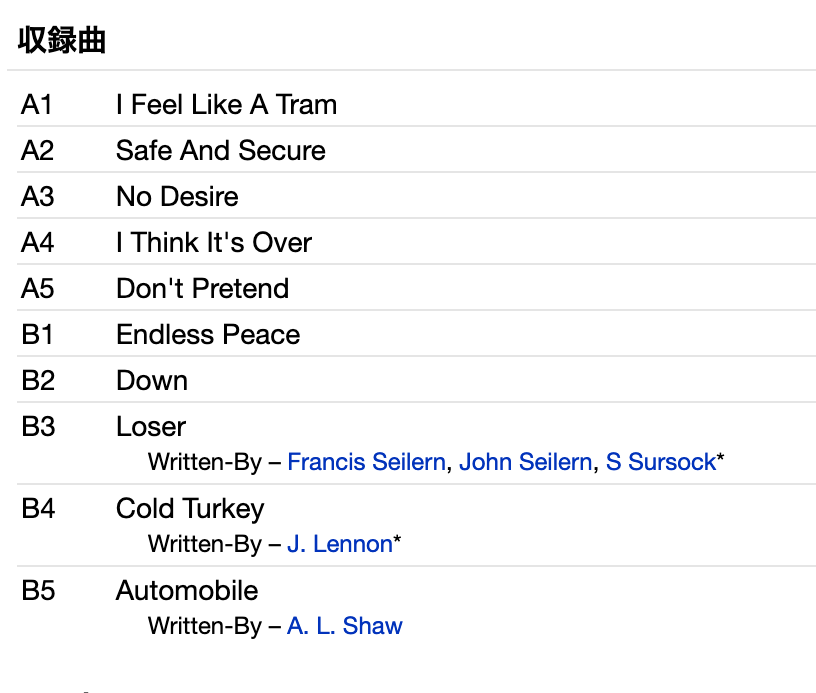Click the Endless Peace track title
Screen dimensions: 816x693
[208, 335]
